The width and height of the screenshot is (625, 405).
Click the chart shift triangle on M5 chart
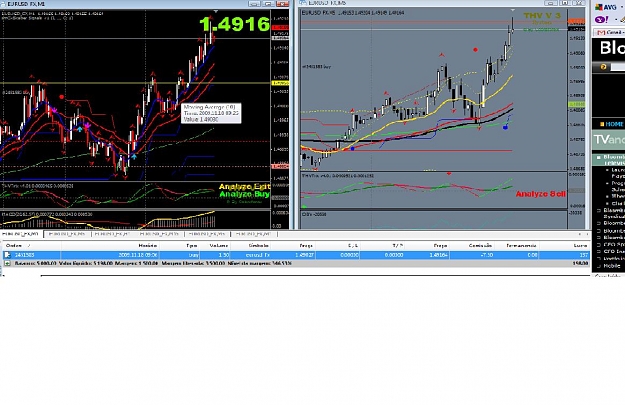point(513,10)
